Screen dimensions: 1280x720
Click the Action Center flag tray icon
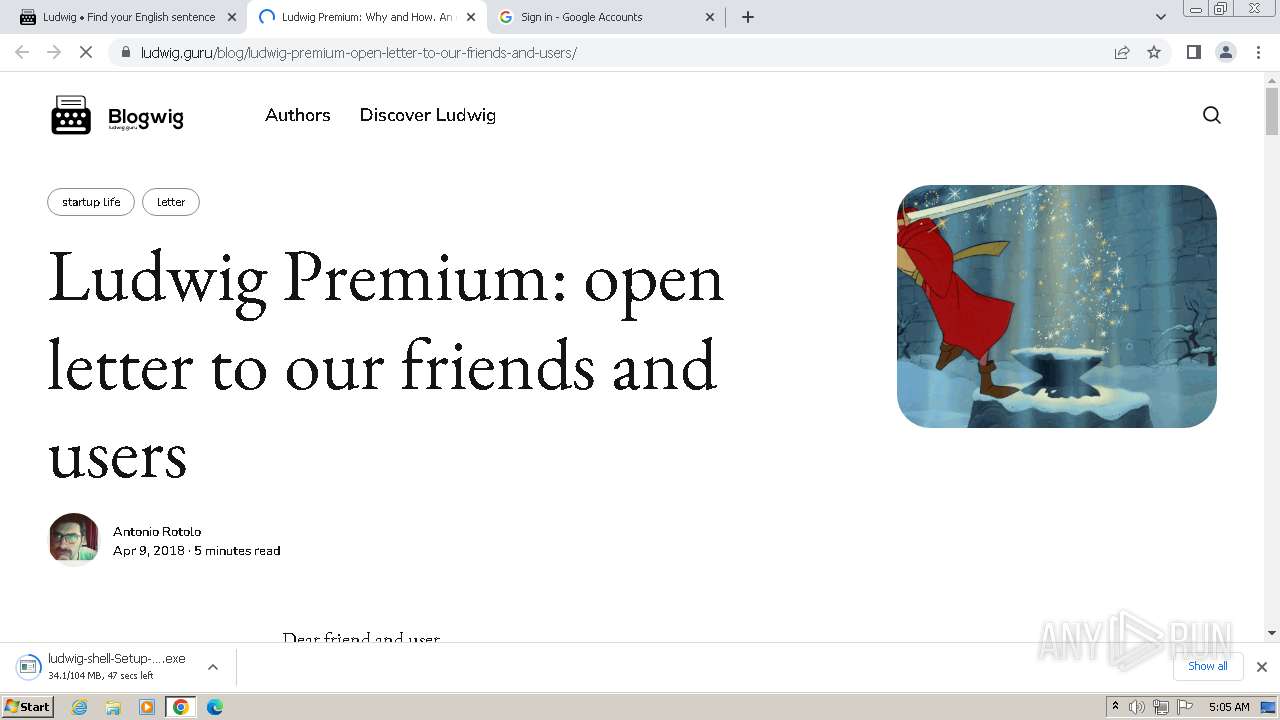click(1185, 707)
